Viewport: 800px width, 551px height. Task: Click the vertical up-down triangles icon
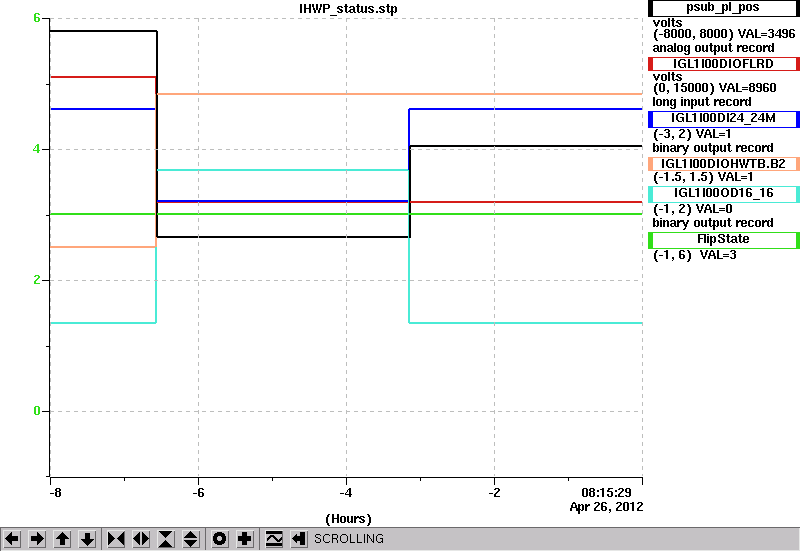[x=191, y=539]
